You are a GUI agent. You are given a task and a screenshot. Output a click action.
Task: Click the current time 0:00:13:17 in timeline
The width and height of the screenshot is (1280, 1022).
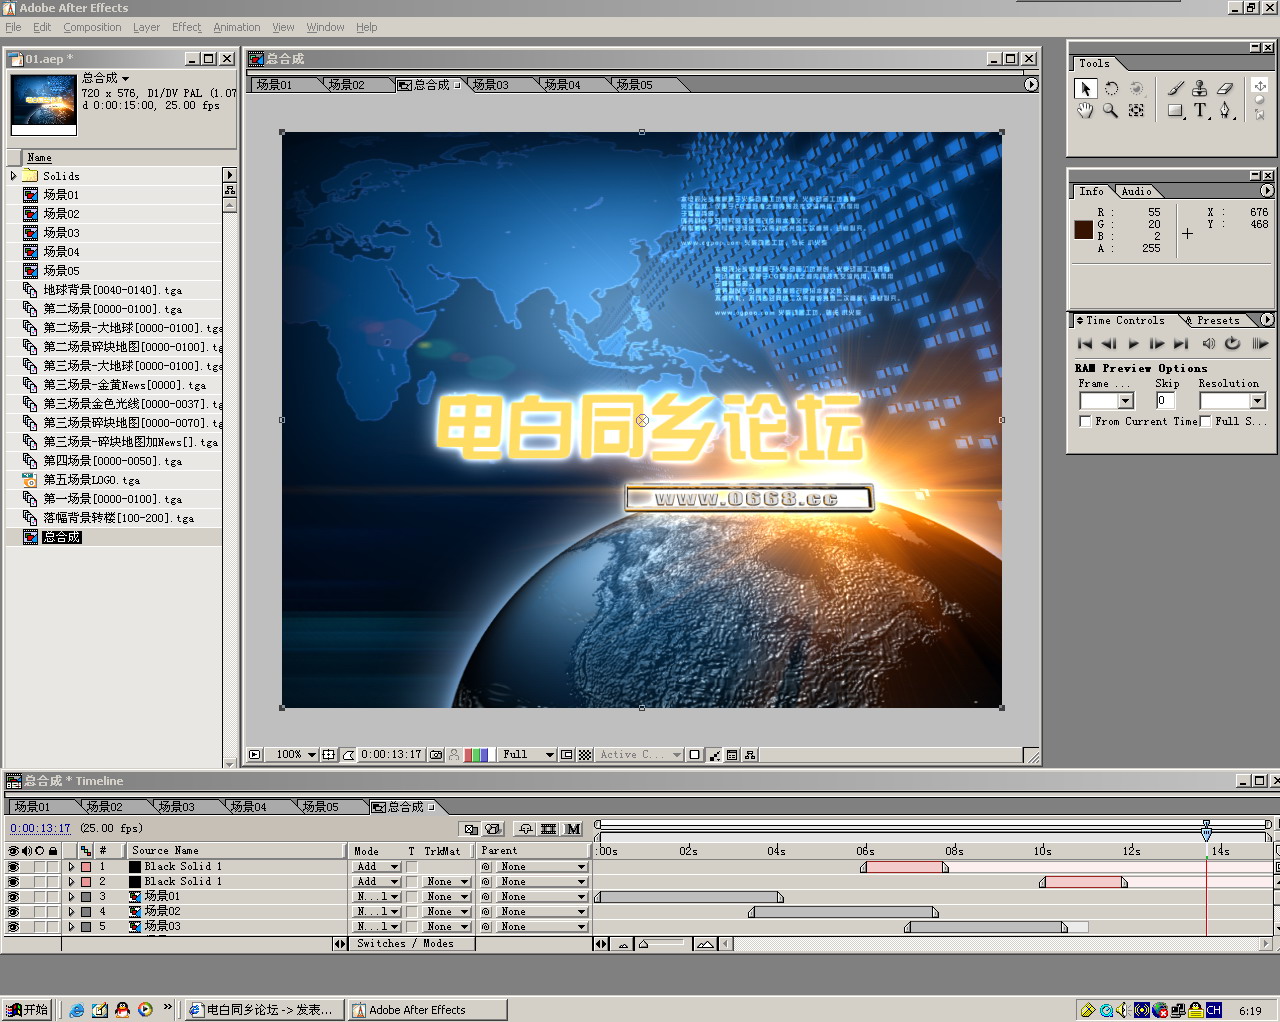[40, 828]
